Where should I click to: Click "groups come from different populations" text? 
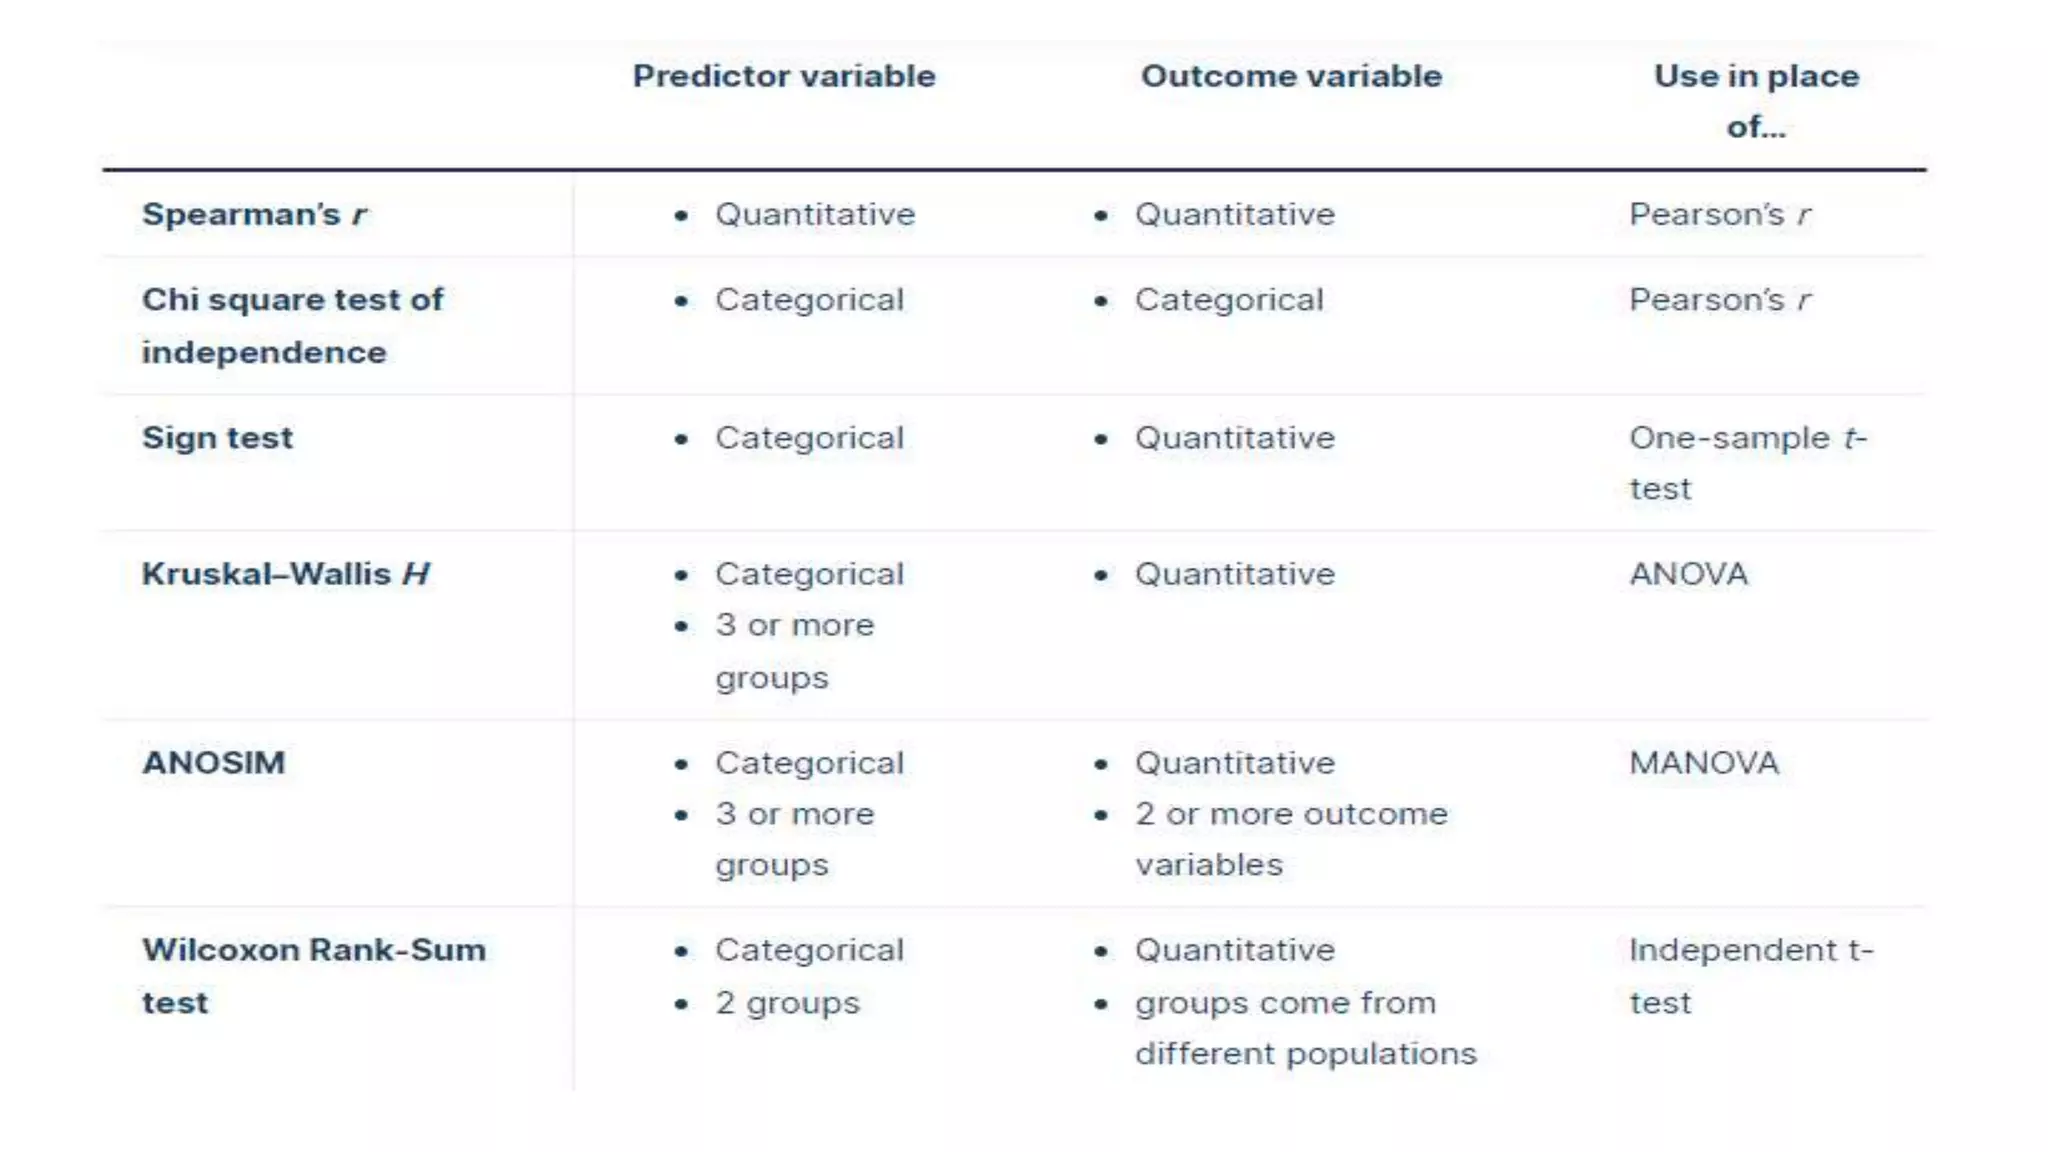(x=1304, y=1028)
